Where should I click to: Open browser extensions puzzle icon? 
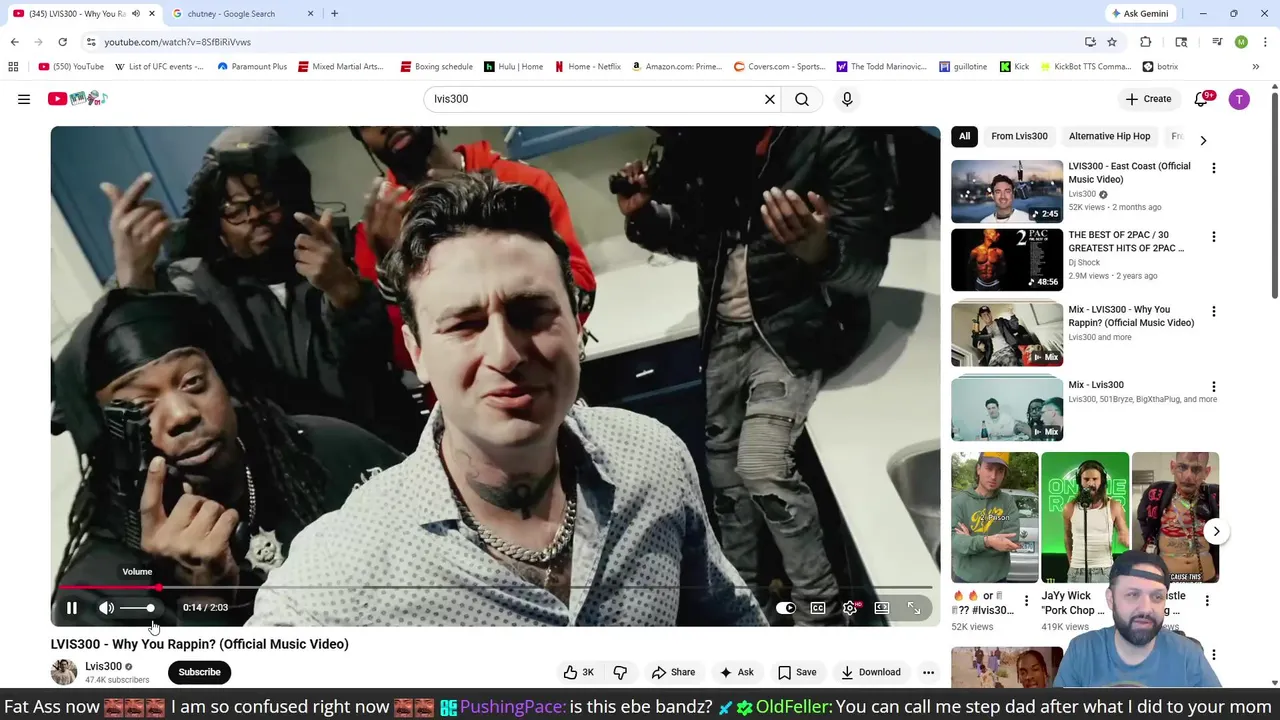point(1146,42)
